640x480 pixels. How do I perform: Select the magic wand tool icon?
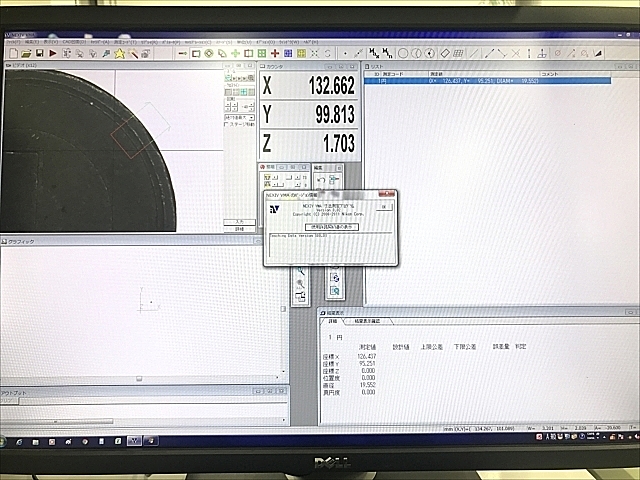tap(133, 53)
